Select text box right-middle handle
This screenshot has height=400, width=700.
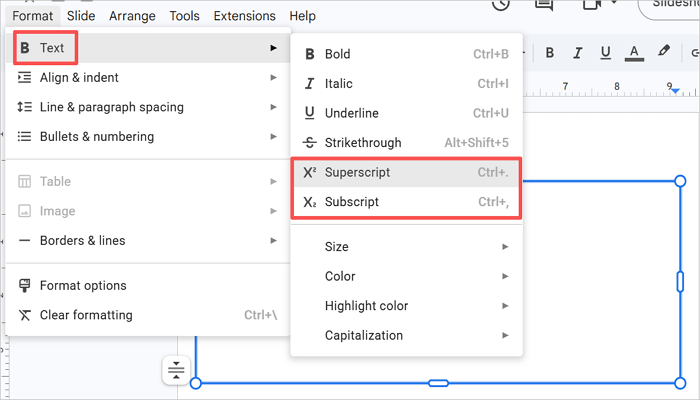[680, 282]
